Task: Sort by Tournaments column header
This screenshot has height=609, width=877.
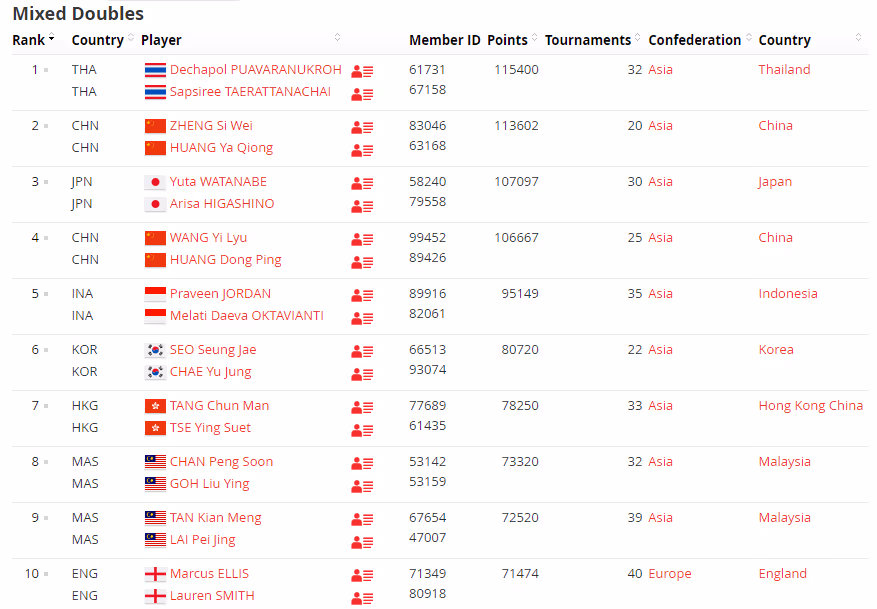Action: (x=588, y=40)
